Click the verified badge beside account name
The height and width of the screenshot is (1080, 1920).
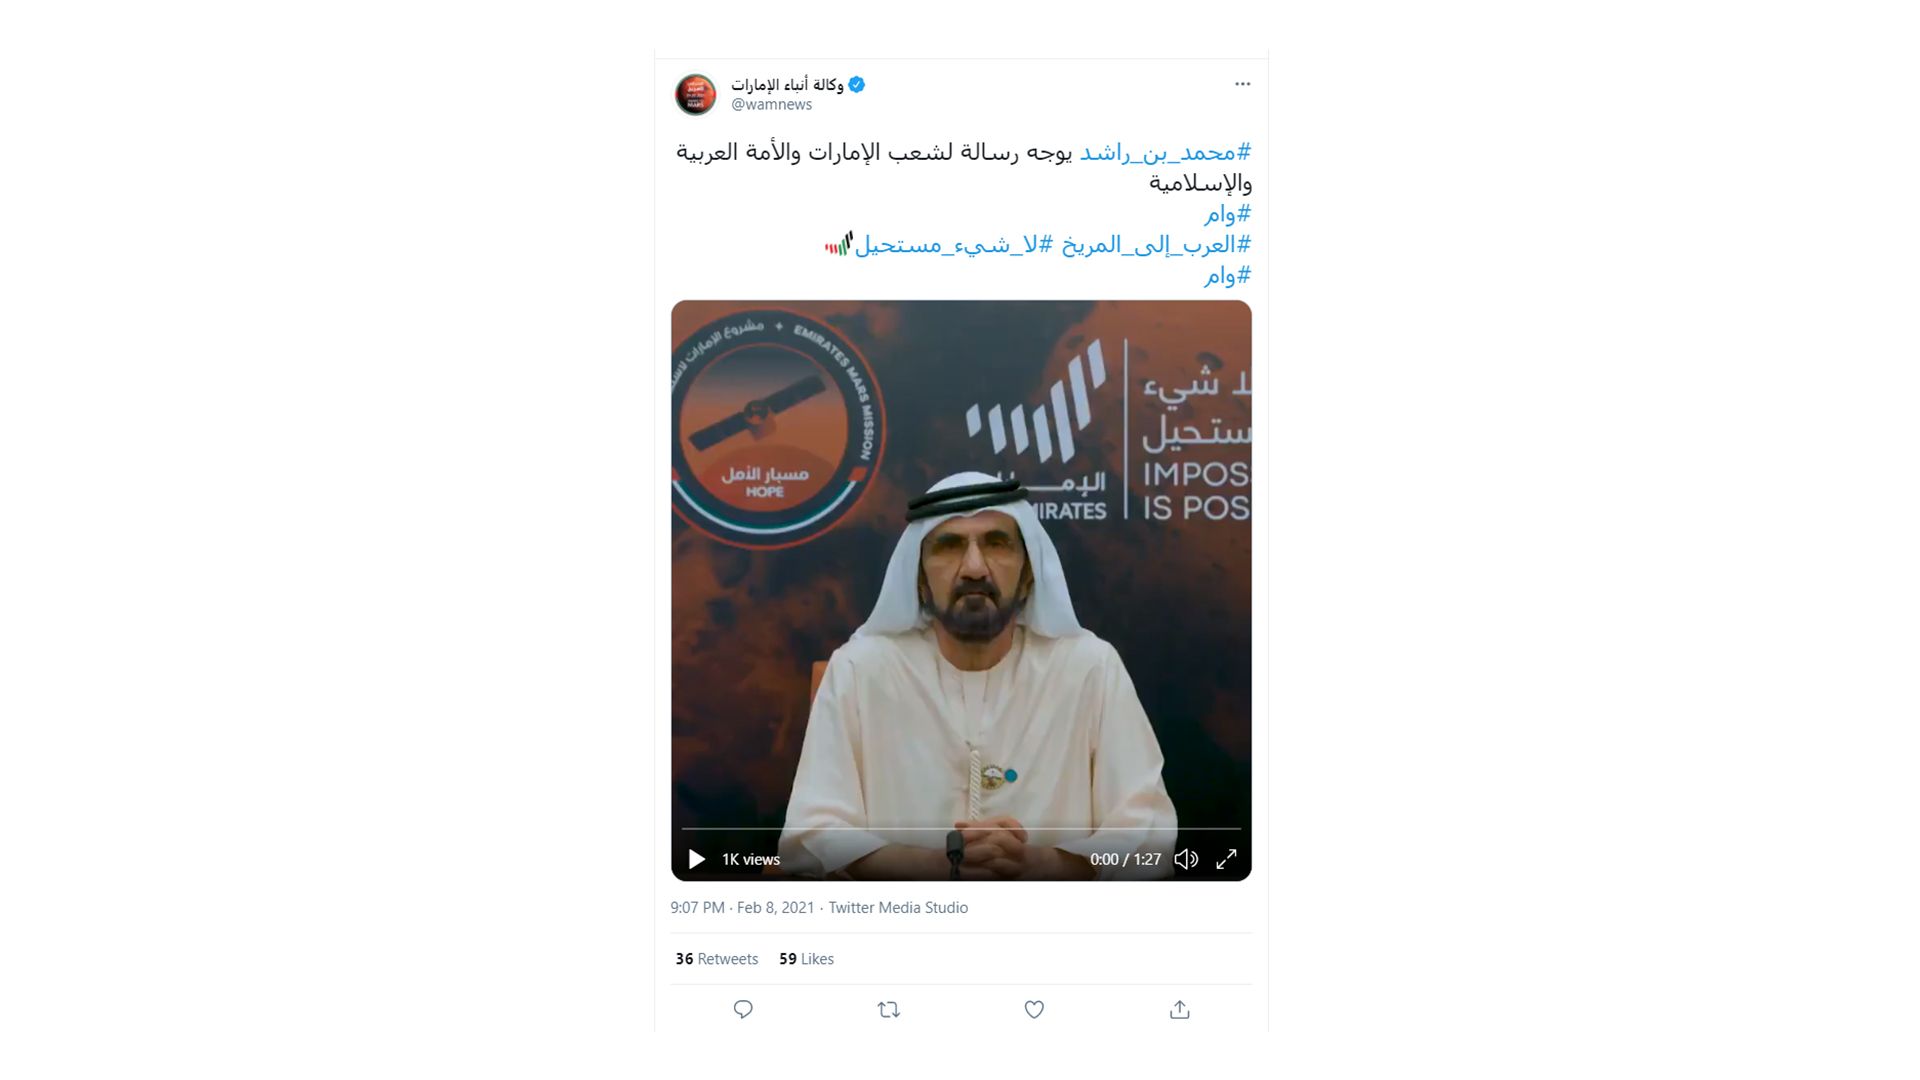(857, 85)
